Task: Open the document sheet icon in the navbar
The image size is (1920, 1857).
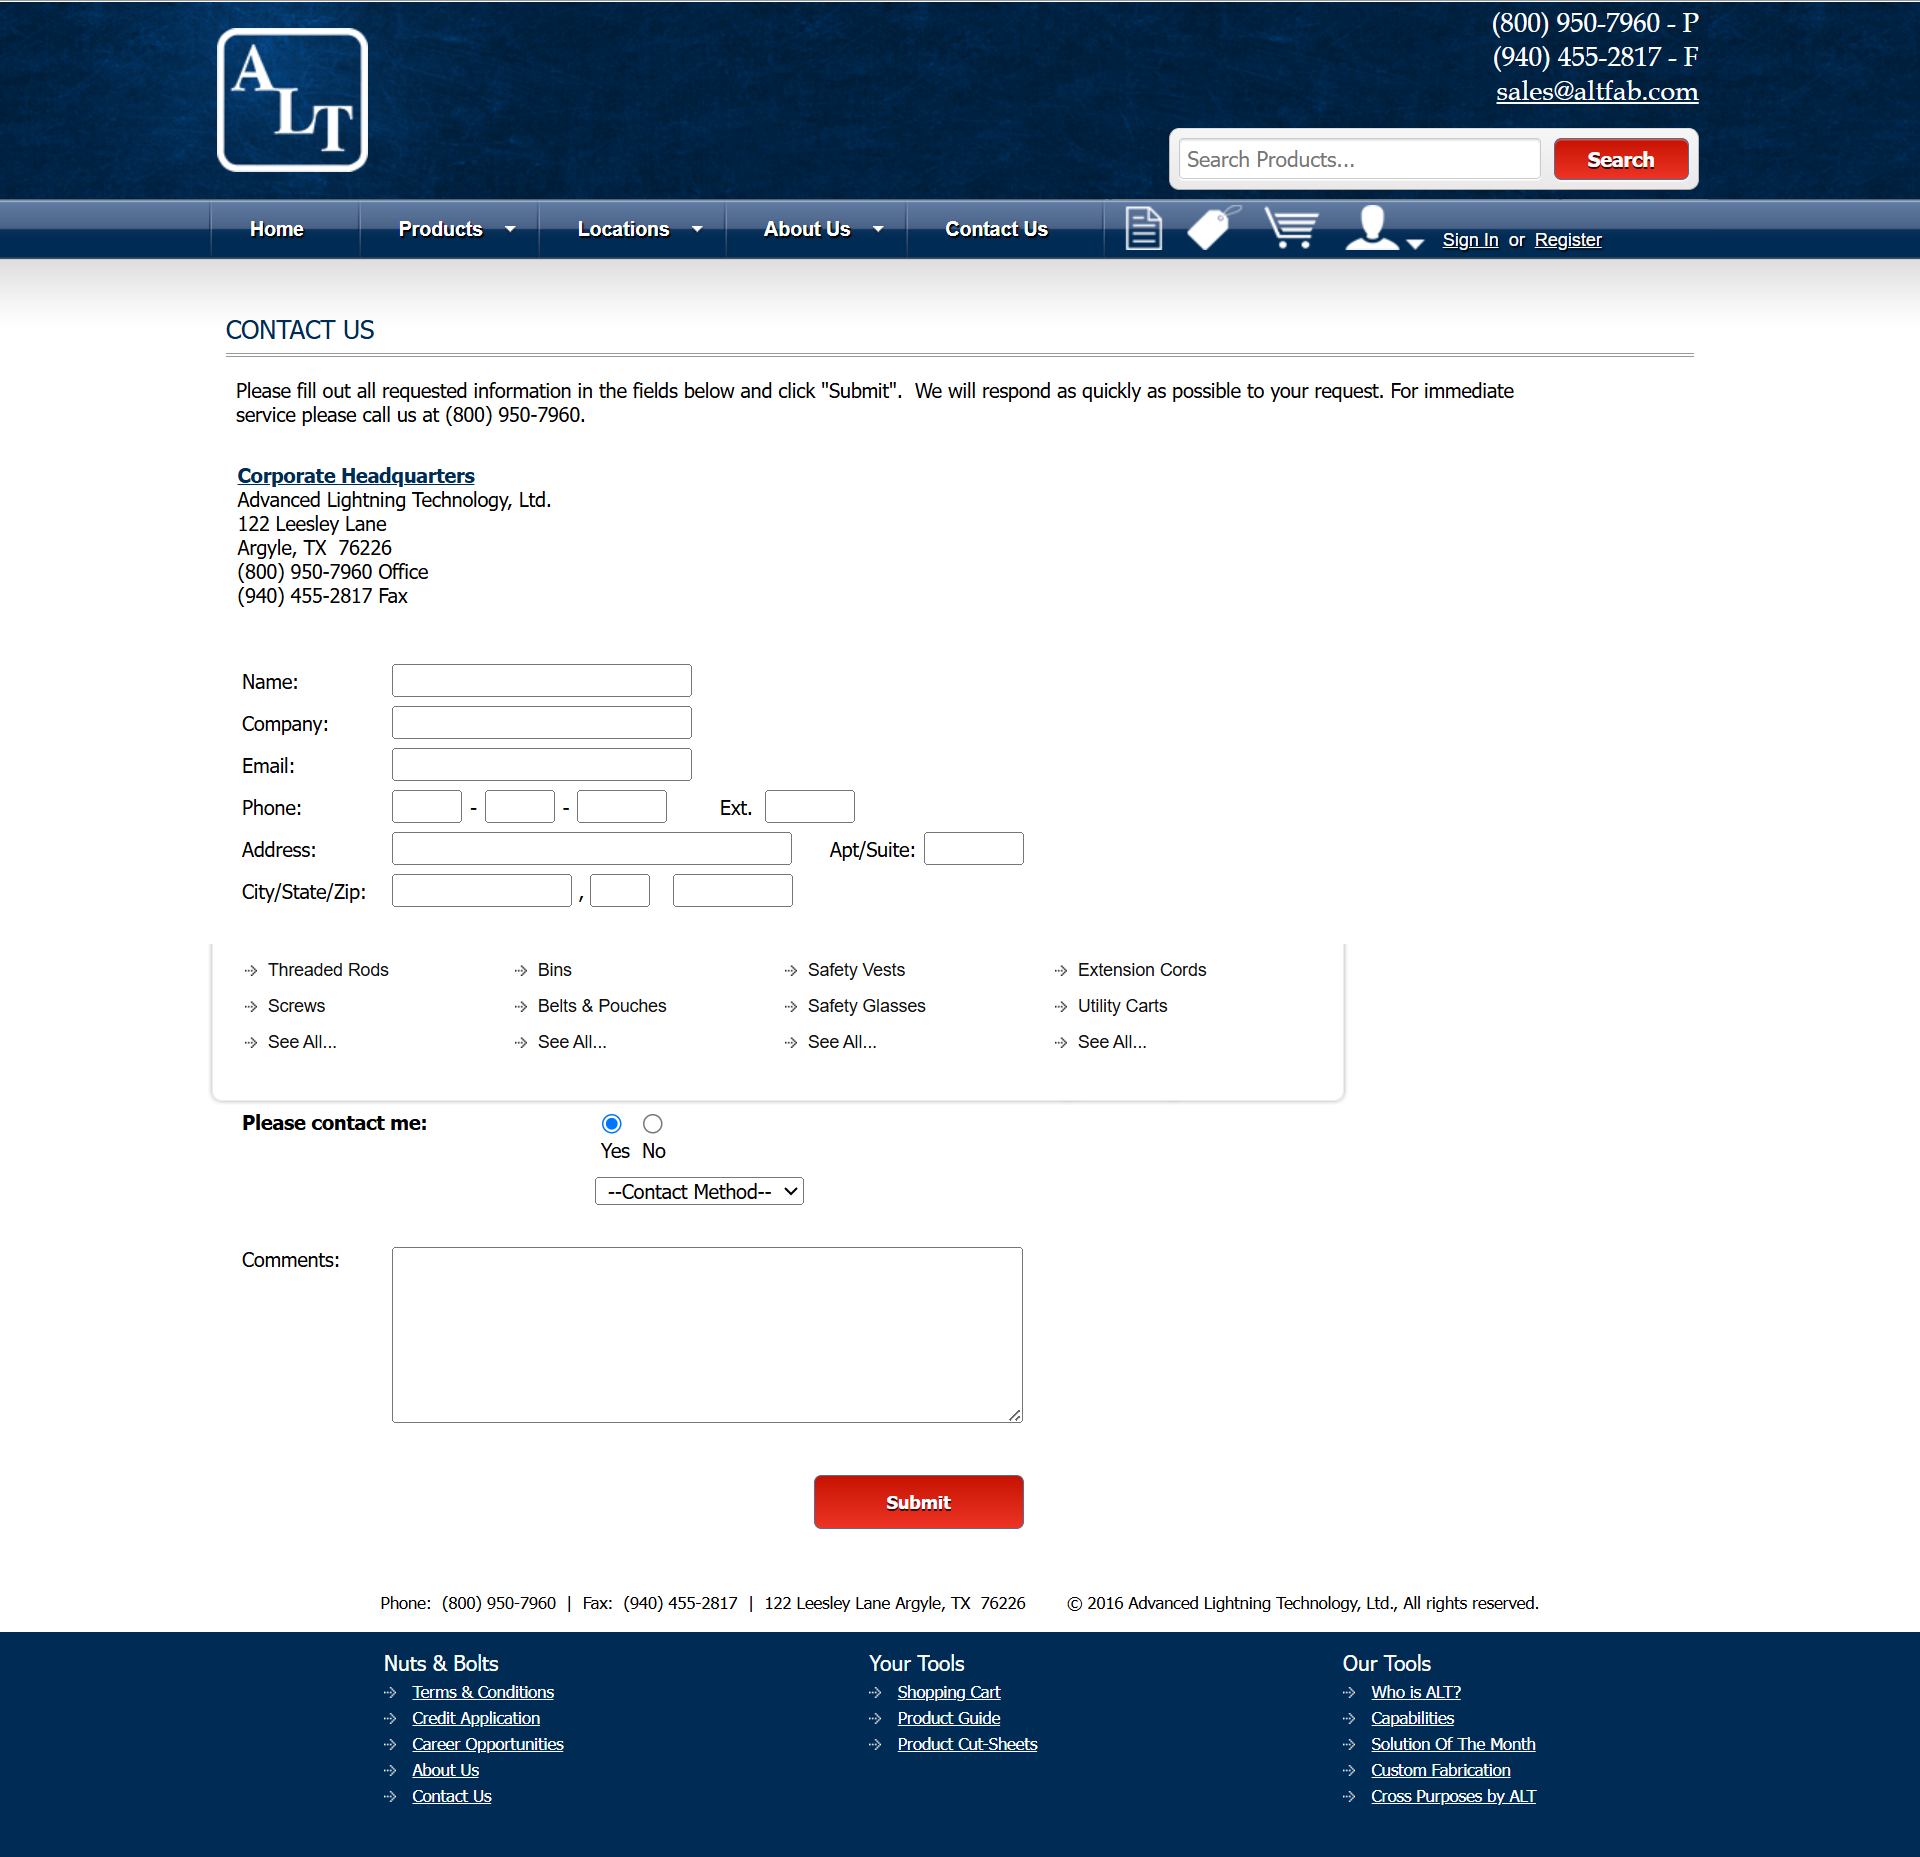Action: coord(1143,228)
